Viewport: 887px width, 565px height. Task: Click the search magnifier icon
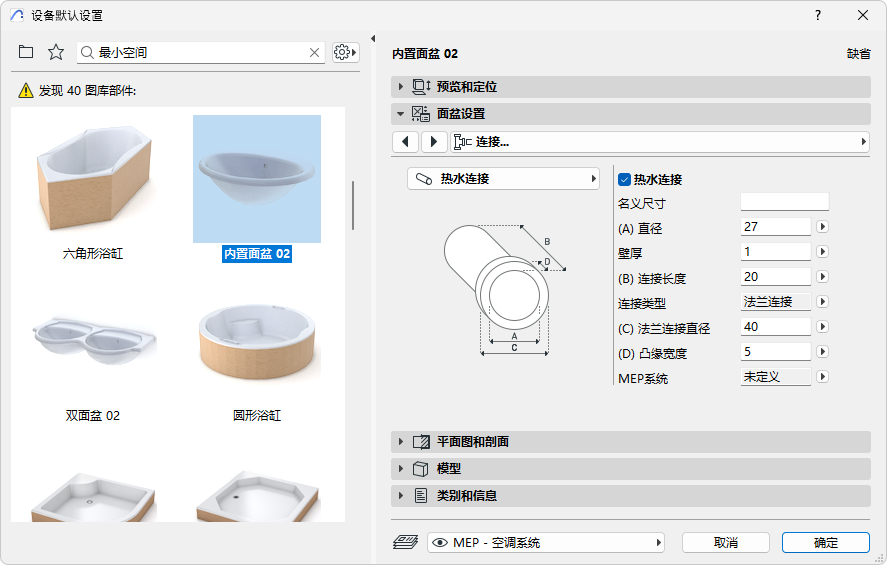pyautogui.click(x=87, y=53)
